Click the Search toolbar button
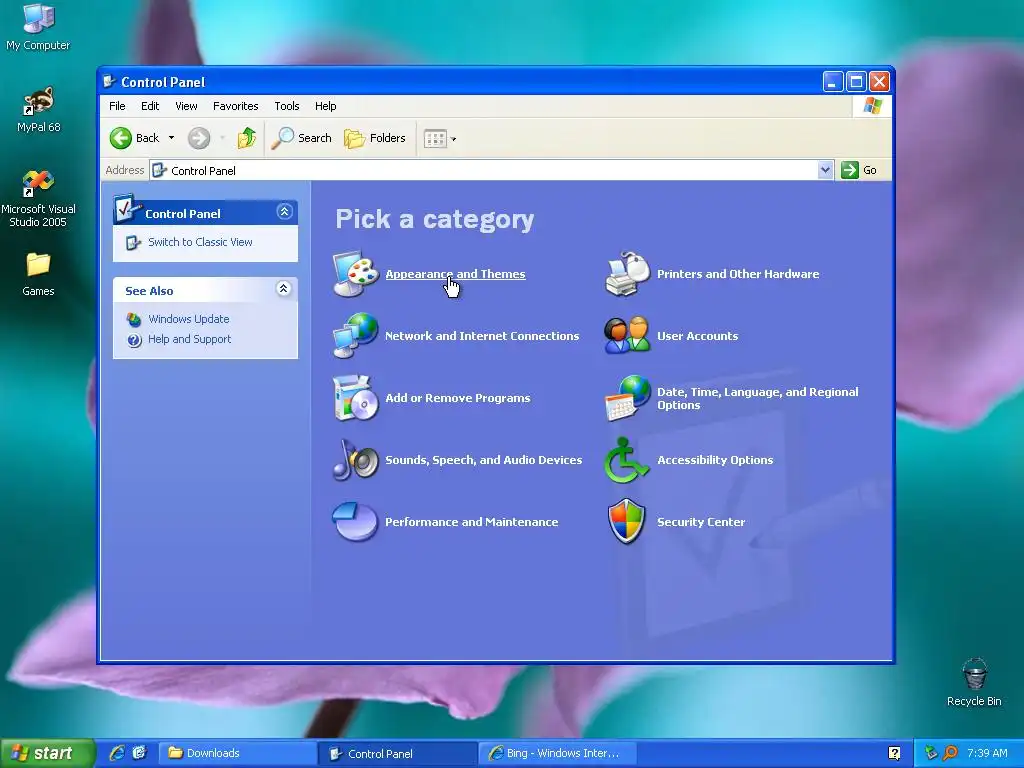This screenshot has height=768, width=1024. 302,138
